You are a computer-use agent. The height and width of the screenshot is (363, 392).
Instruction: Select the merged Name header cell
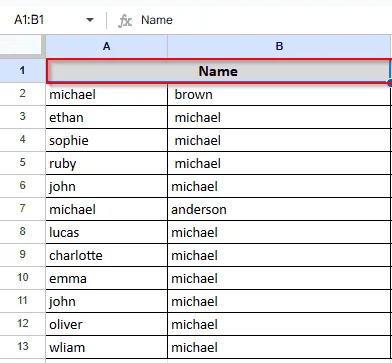(218, 71)
